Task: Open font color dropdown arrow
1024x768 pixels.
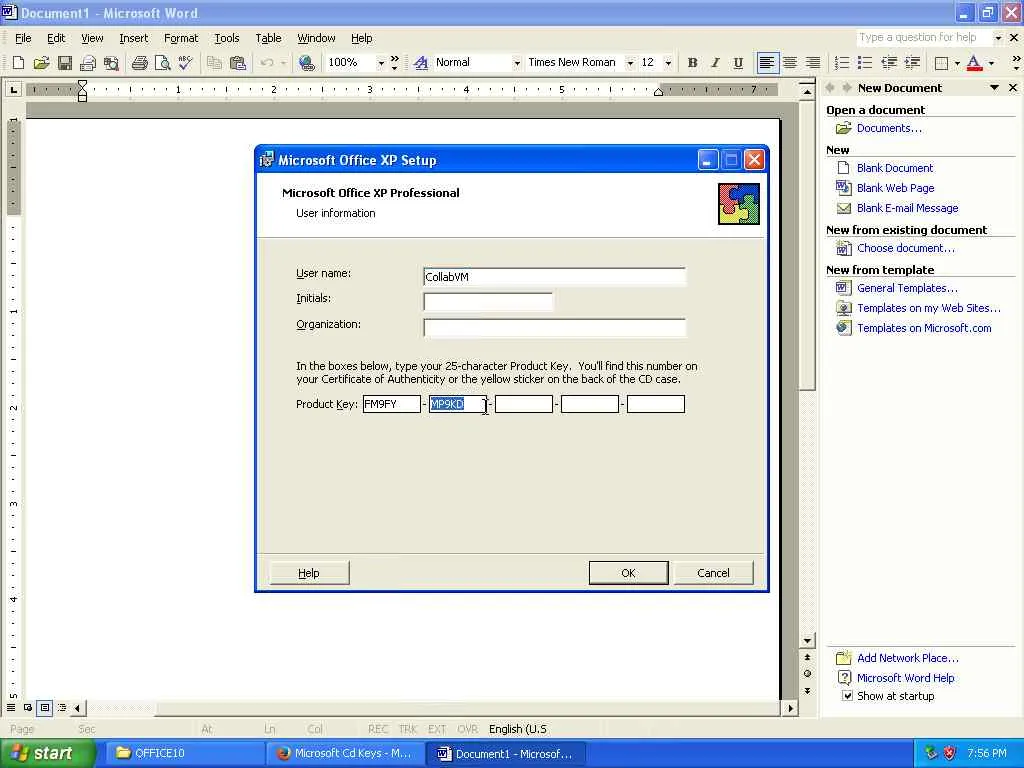Action: 991,63
